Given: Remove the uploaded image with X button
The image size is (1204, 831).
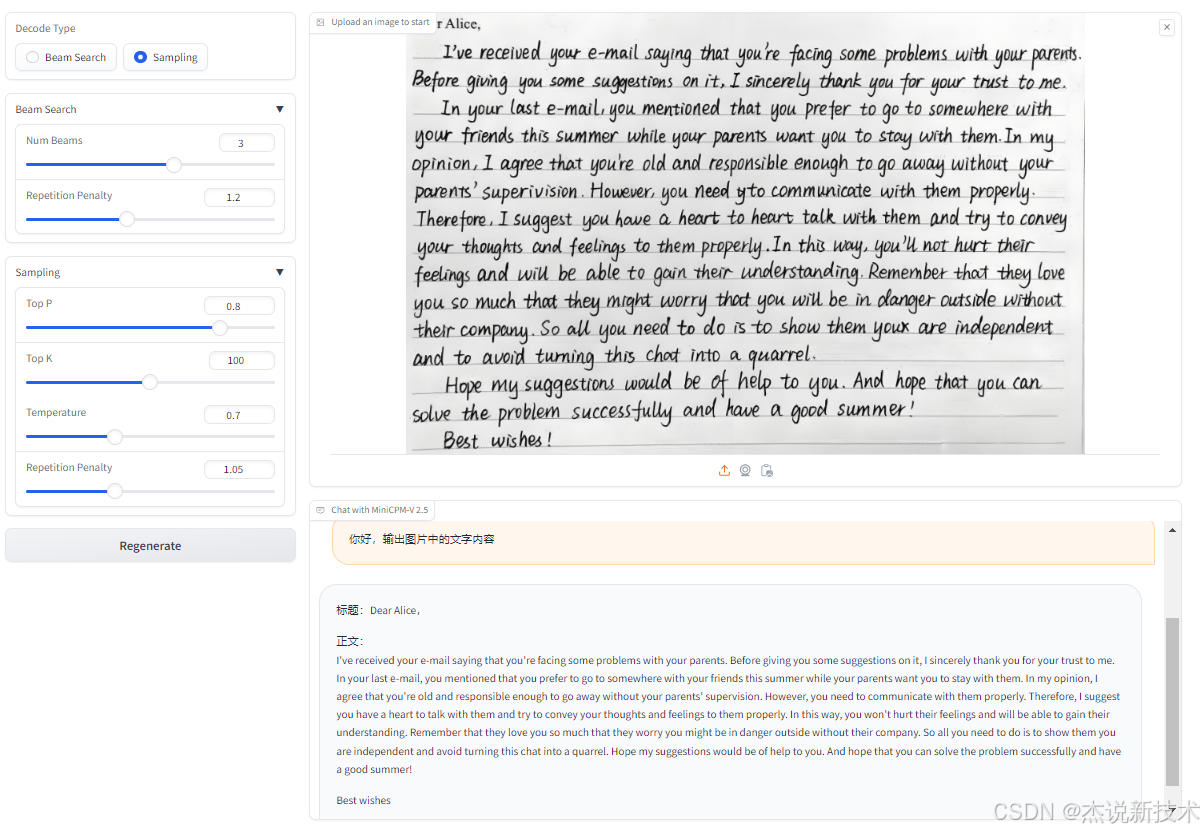Looking at the screenshot, I should (x=1166, y=28).
